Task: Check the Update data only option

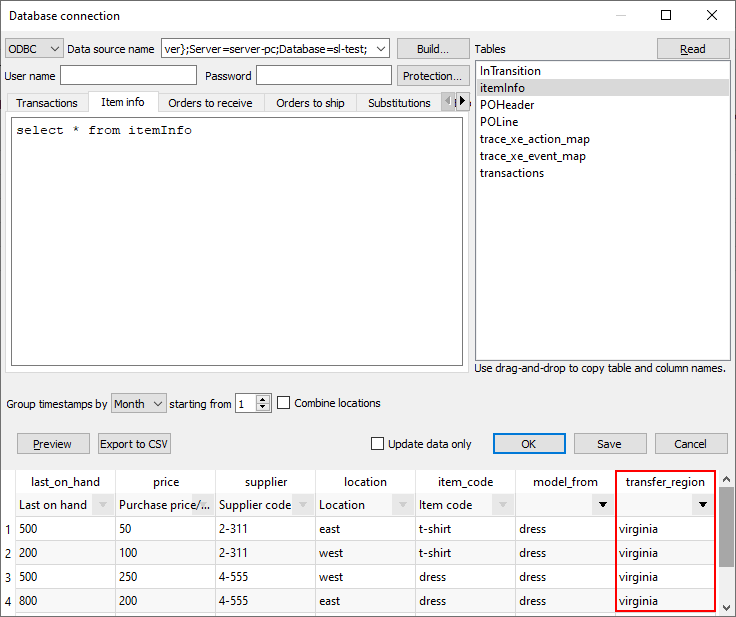Action: [x=377, y=444]
